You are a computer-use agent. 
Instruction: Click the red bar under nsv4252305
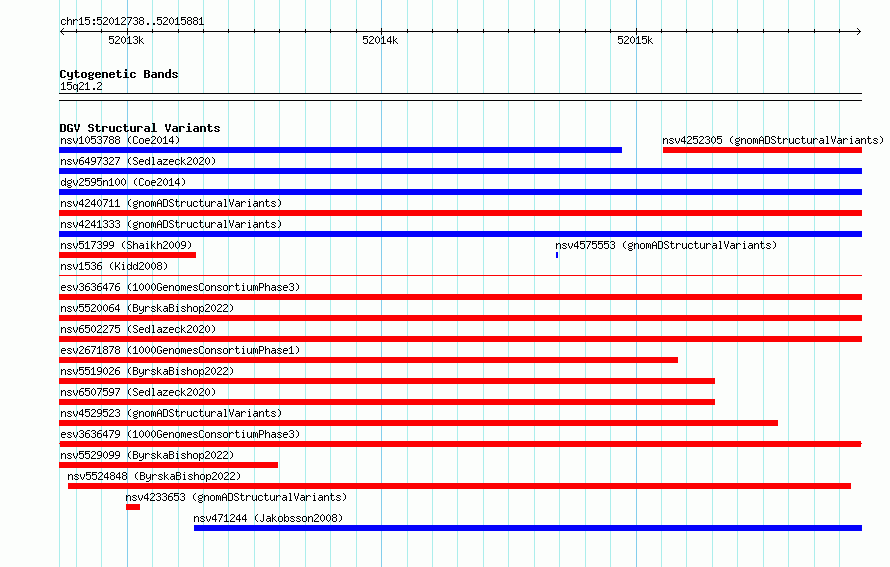(762, 150)
